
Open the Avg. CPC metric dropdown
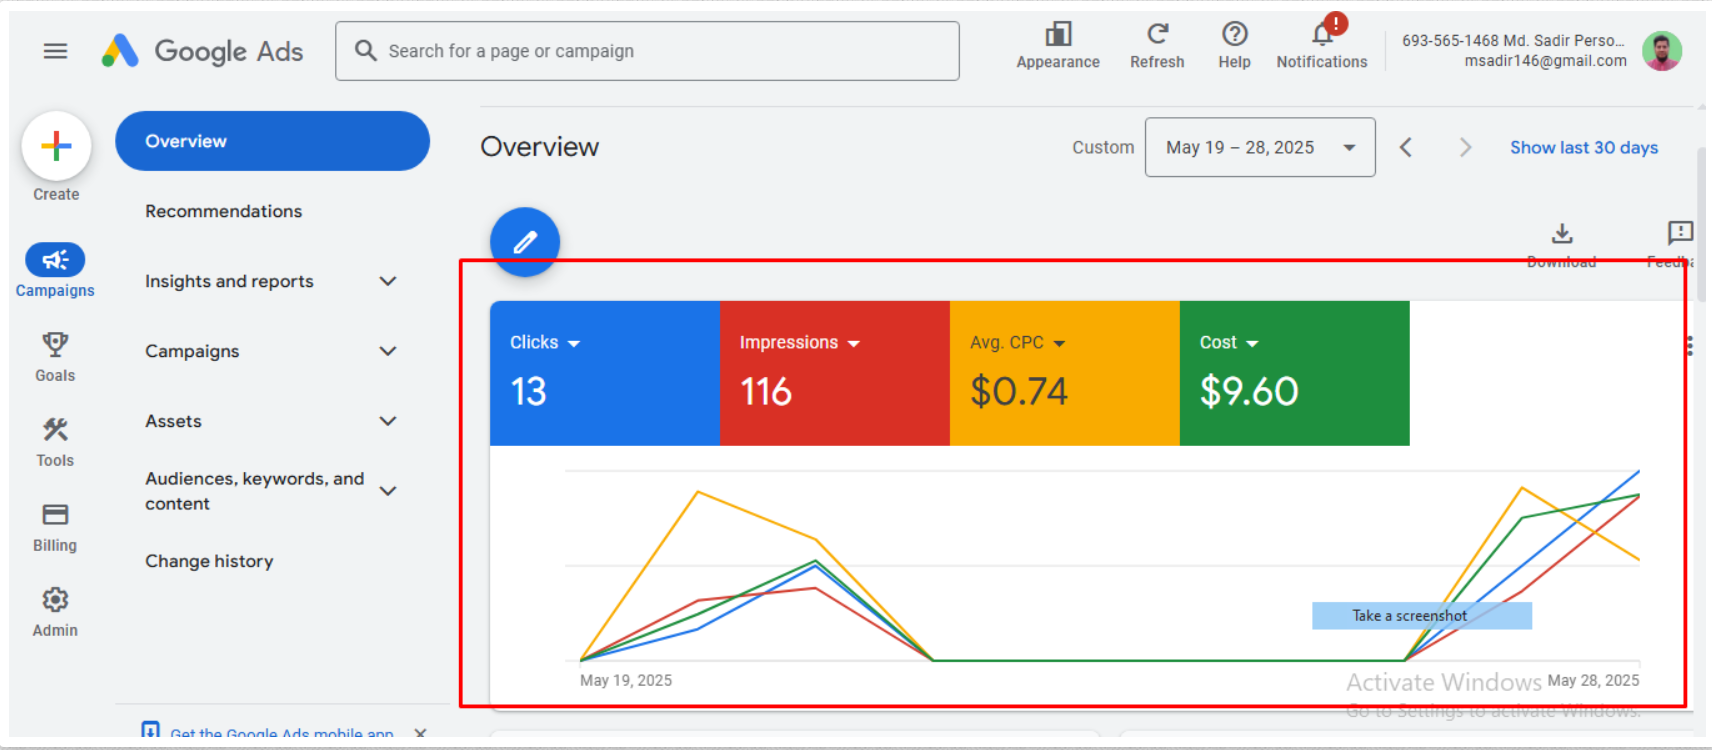tap(1059, 343)
